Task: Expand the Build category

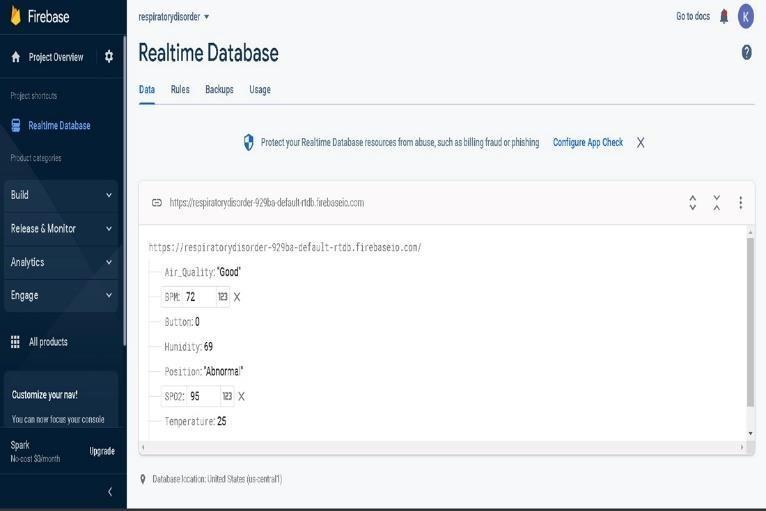Action: [61, 195]
